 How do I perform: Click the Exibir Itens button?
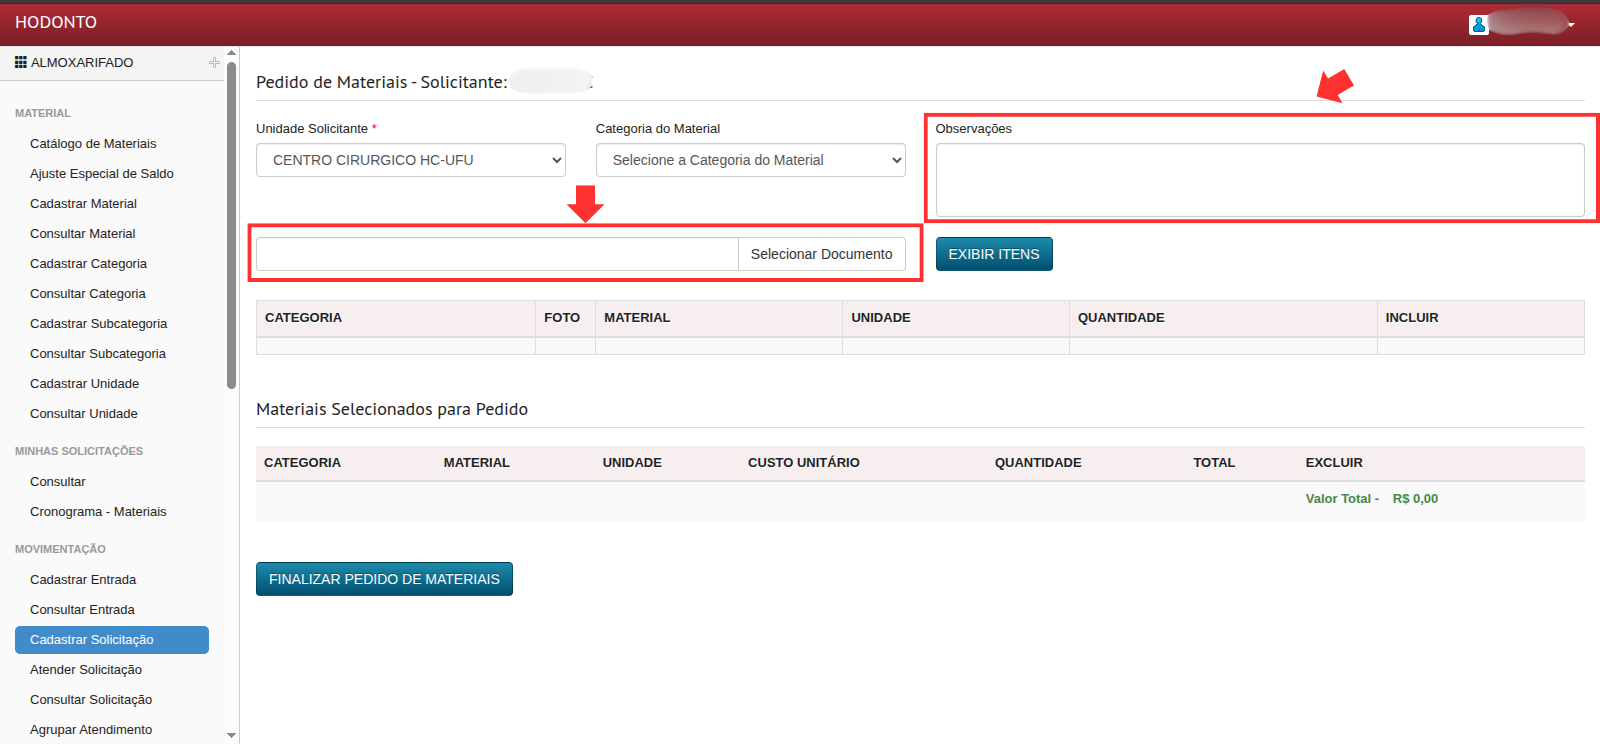993,254
